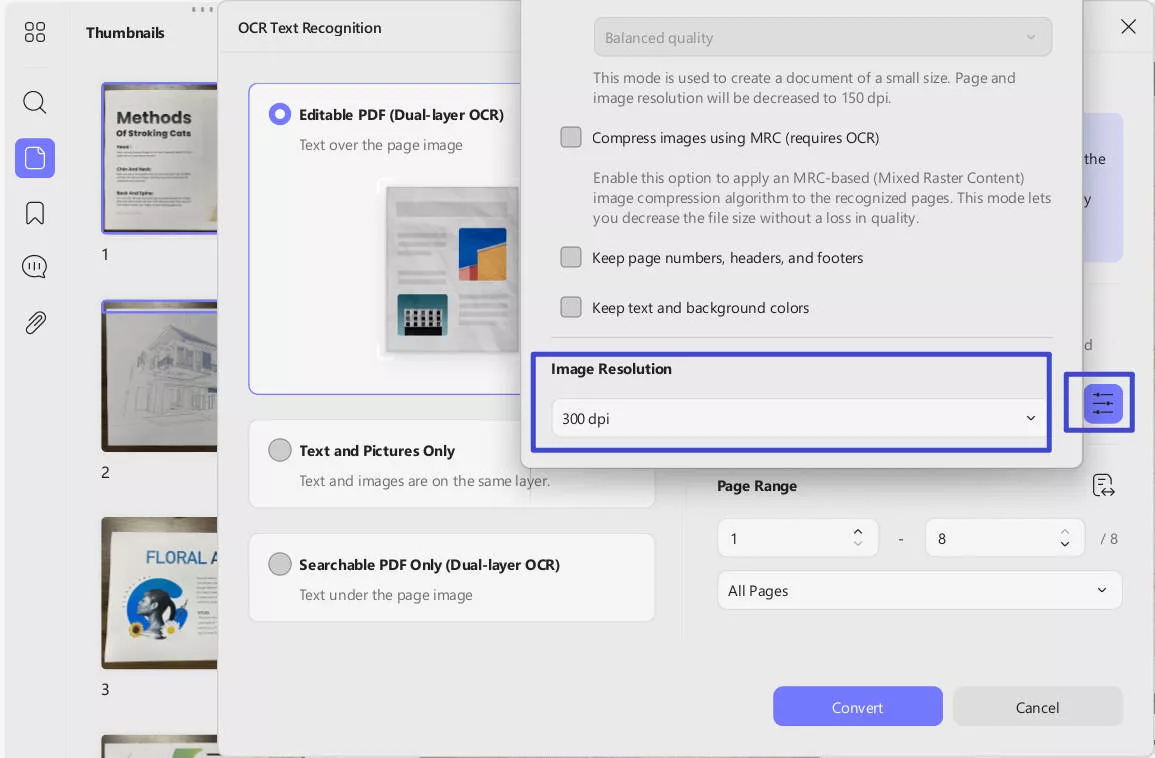The image size is (1155, 758).
Task: Select the FLORAL page 3 thumbnail
Action: coord(160,593)
